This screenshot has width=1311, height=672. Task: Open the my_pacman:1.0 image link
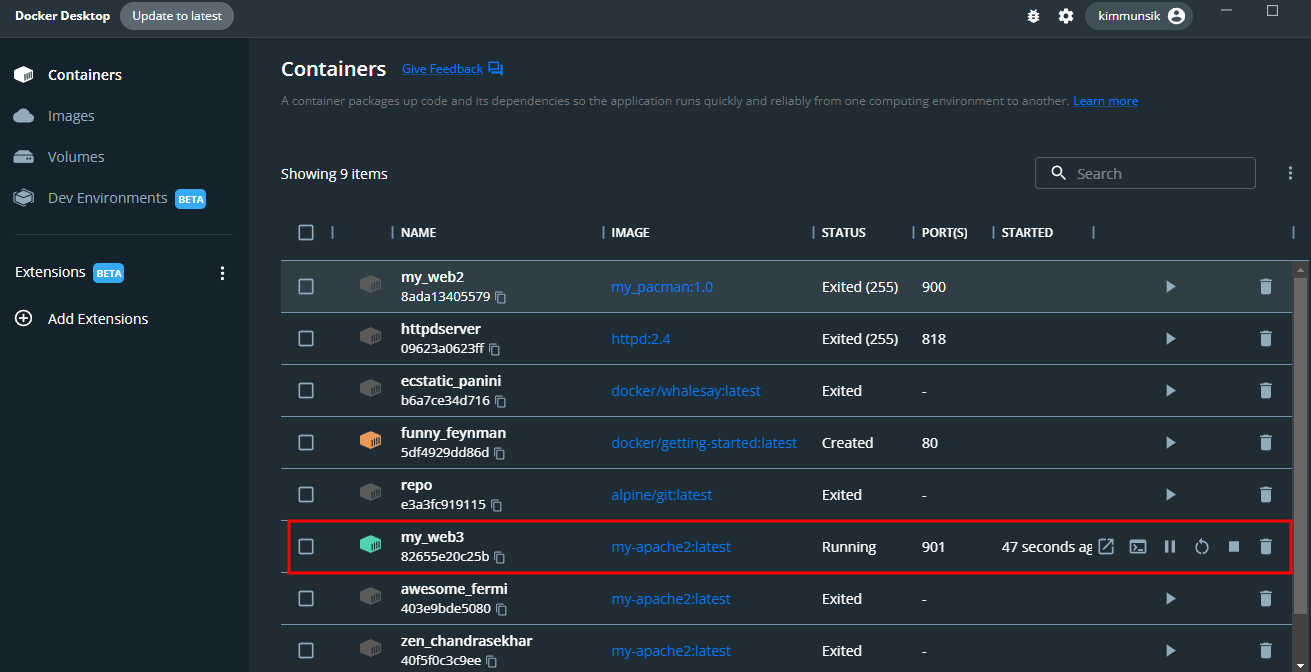[662, 287]
